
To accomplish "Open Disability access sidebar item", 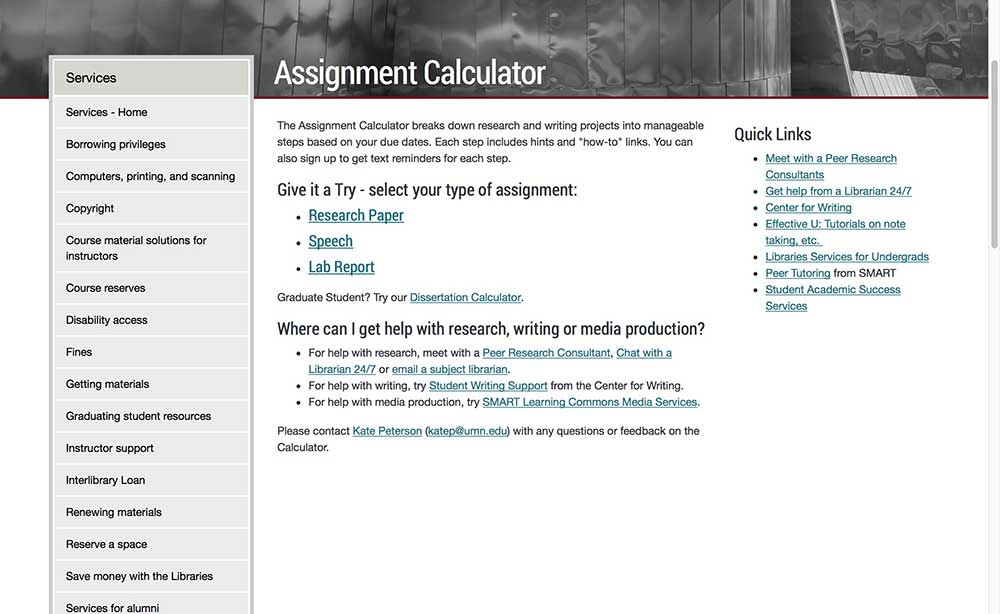I will pos(151,319).
